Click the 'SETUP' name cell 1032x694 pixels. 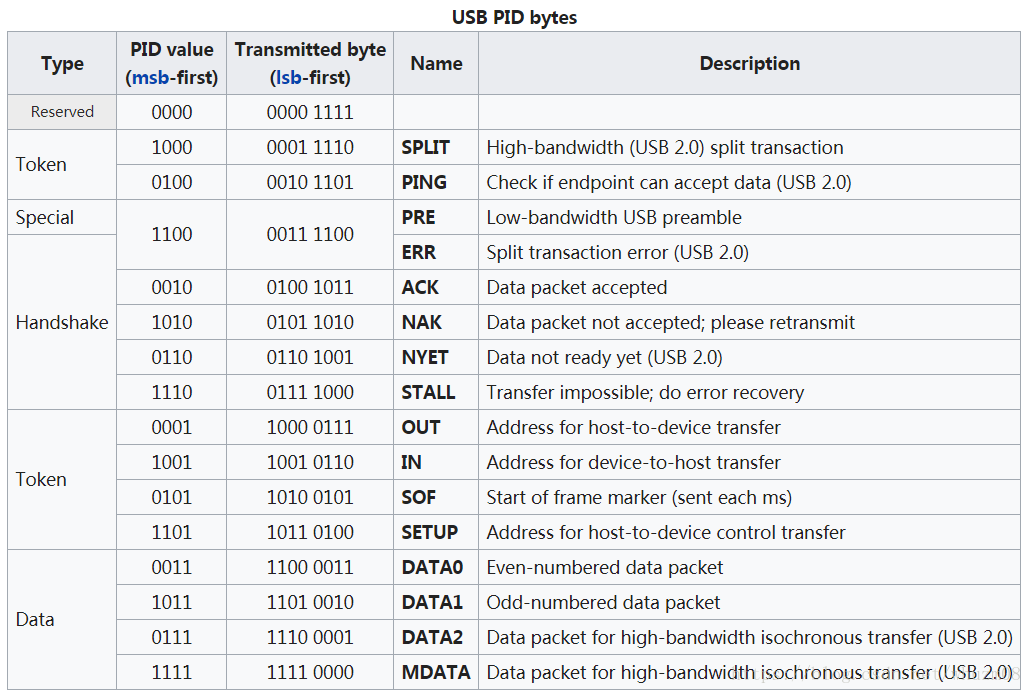click(436, 532)
